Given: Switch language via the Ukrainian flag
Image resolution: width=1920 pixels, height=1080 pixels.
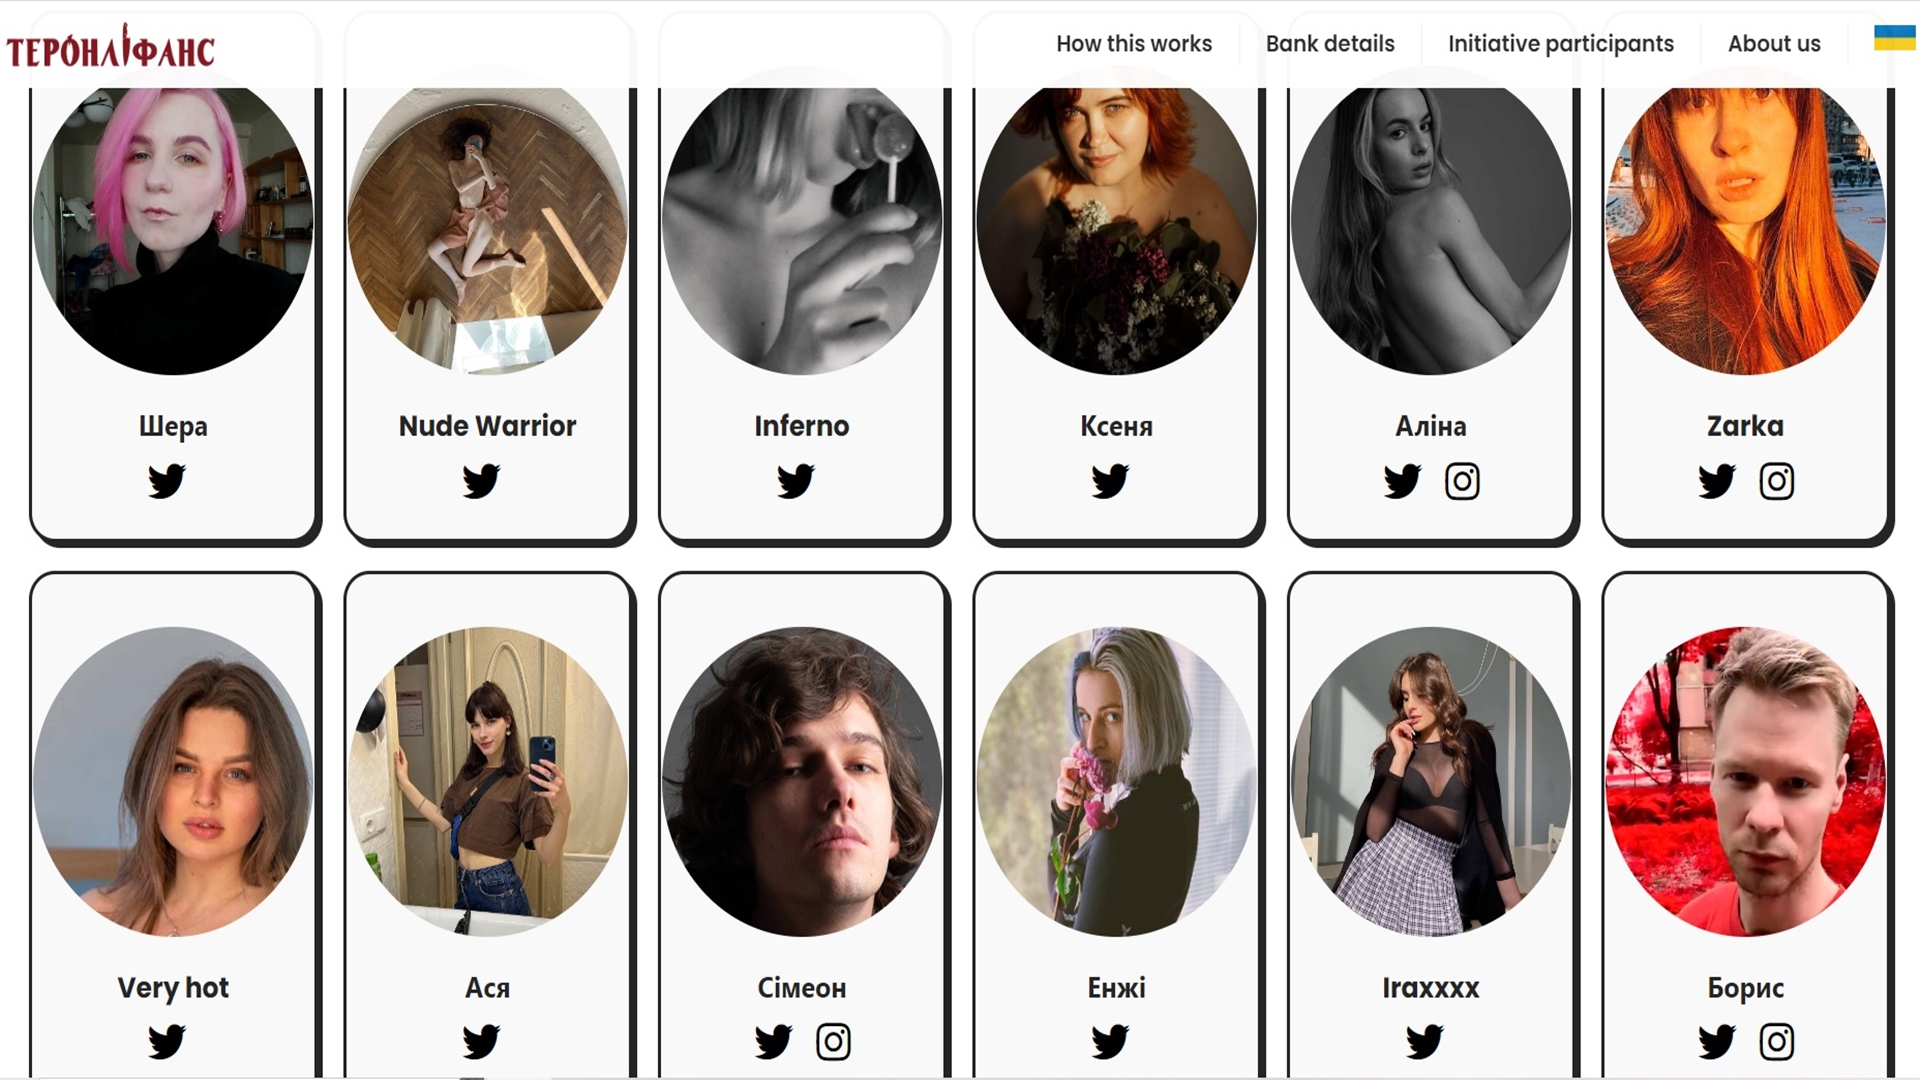Looking at the screenshot, I should tap(1894, 38).
